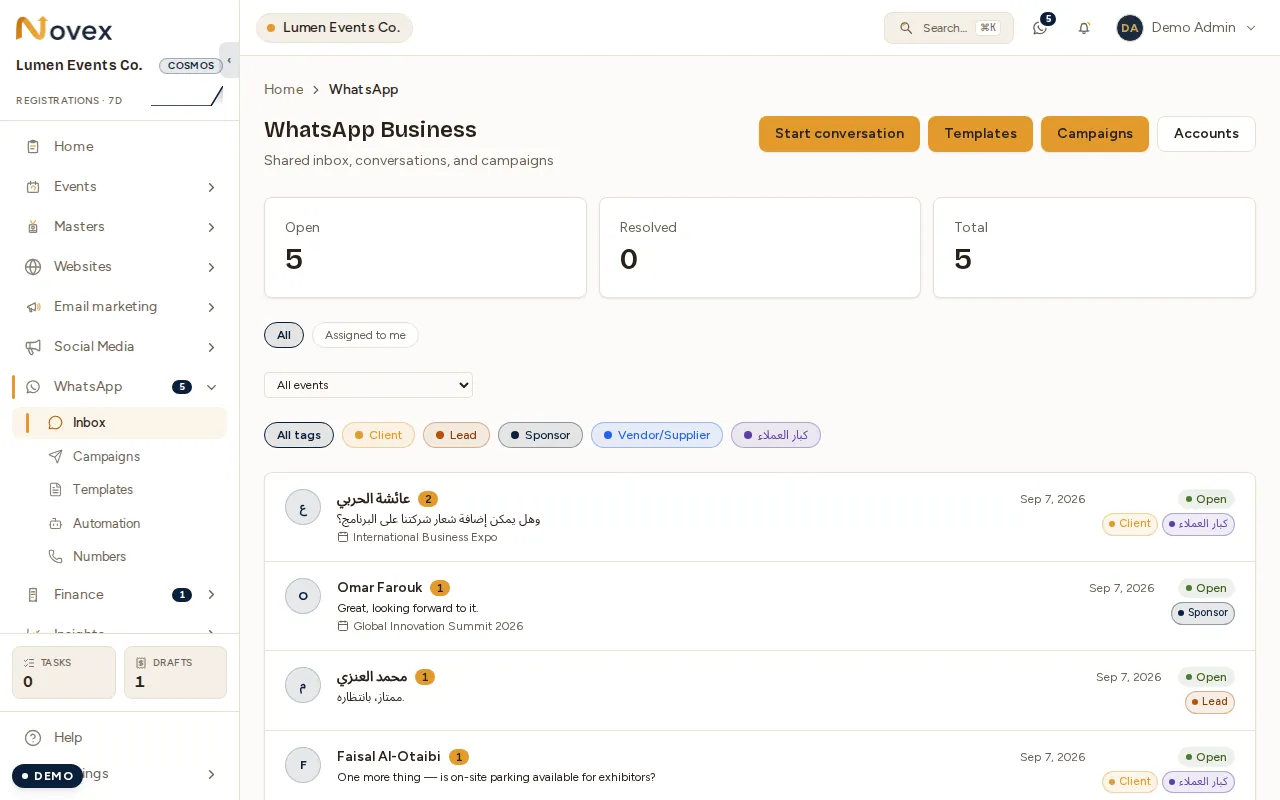
Task: Expand the Email marketing submenu chevron
Action: point(211,307)
